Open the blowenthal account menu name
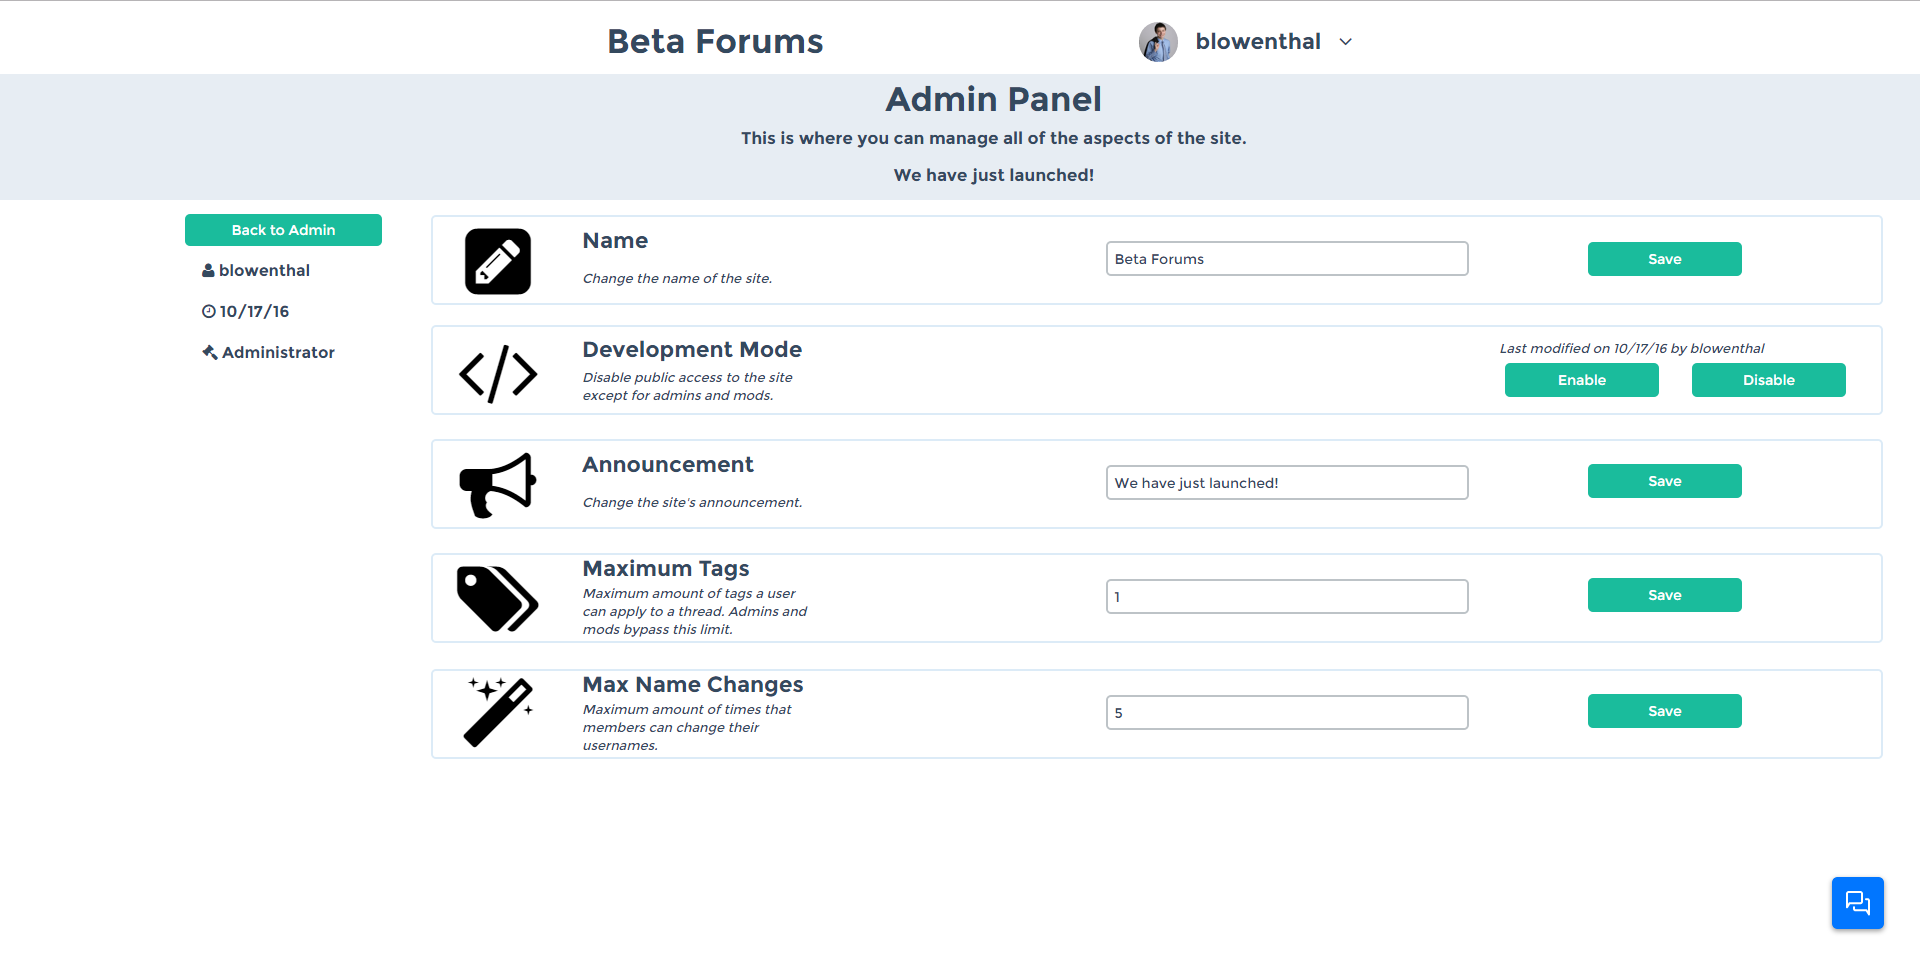 point(1258,42)
